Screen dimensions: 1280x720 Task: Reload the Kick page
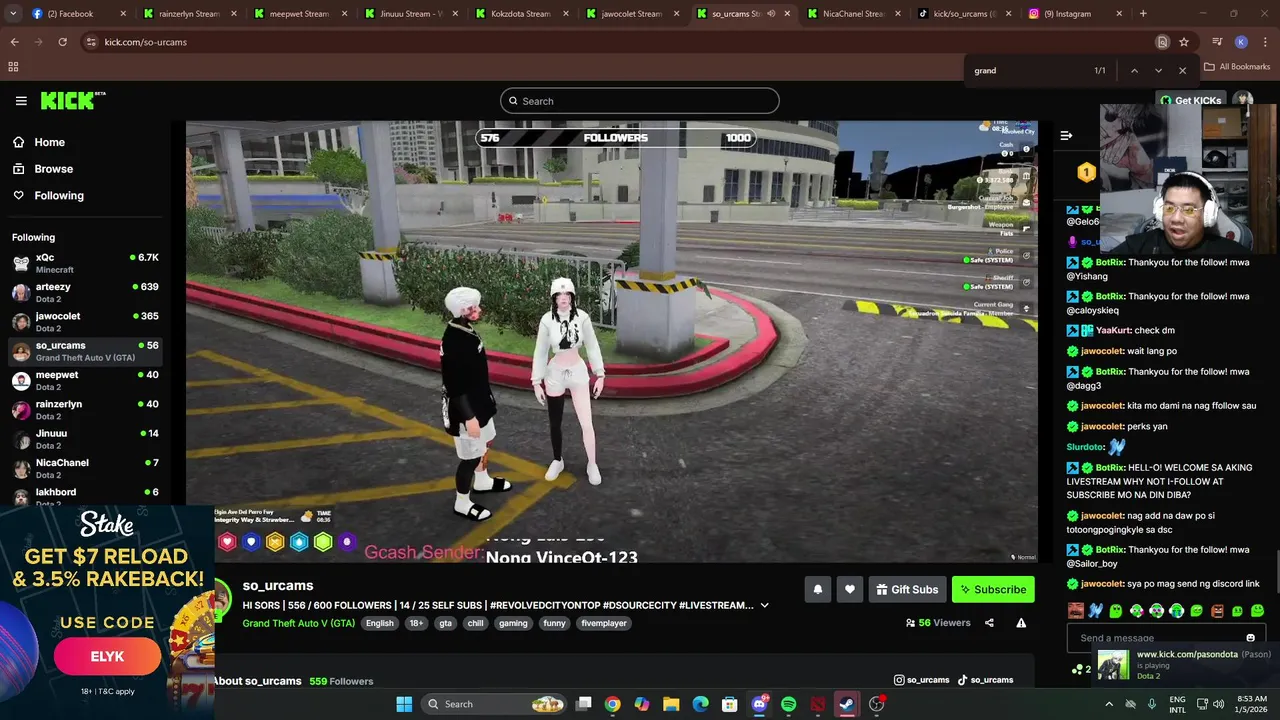(x=62, y=42)
